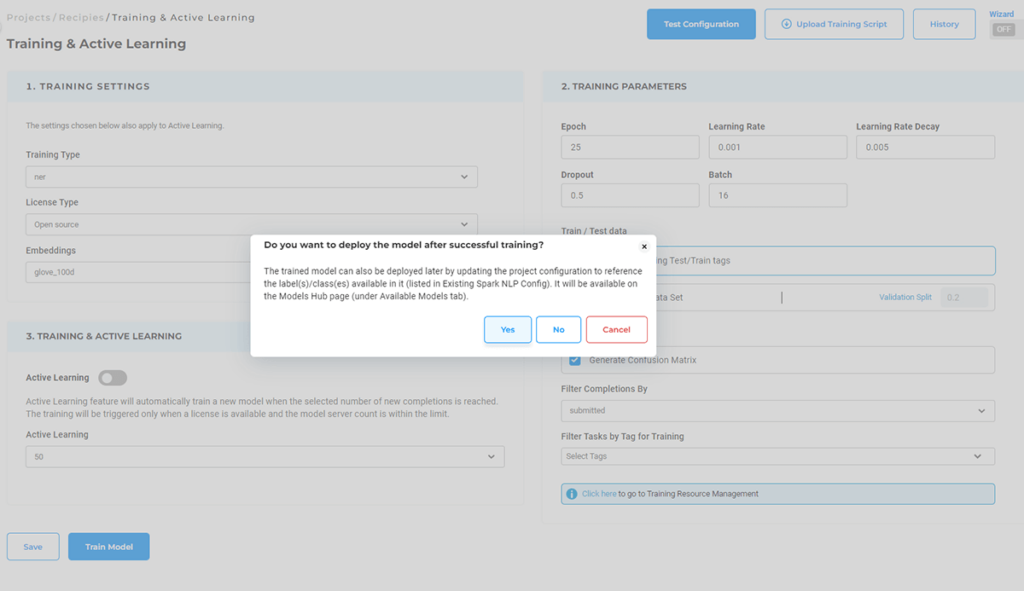Open the History page

tap(944, 24)
